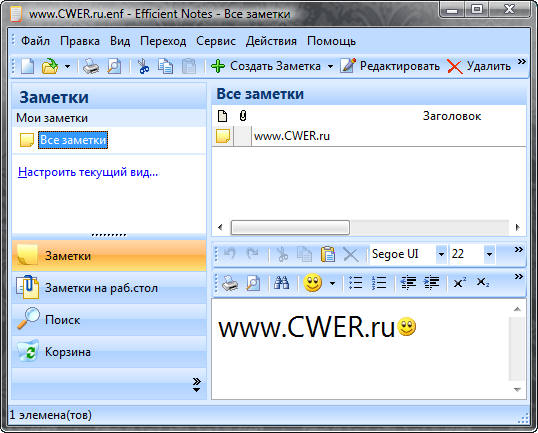Open the Файл menu
Screen dimensions: 538x433
click(35, 41)
